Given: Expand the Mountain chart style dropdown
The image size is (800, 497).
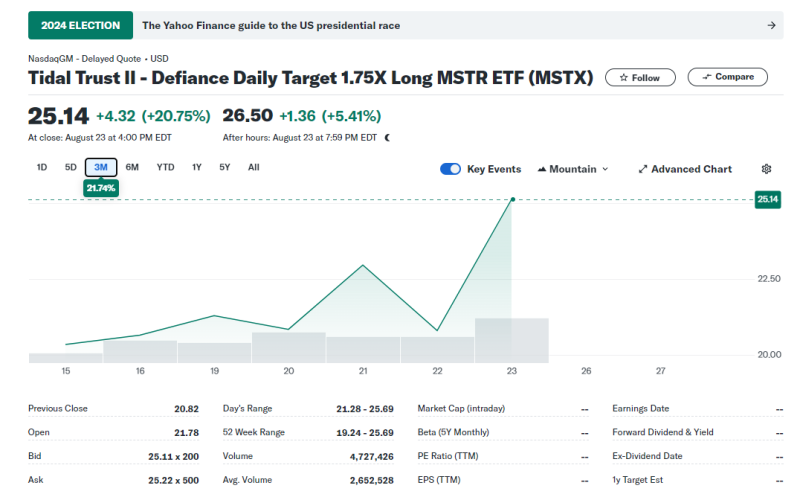Looking at the screenshot, I should point(604,169).
